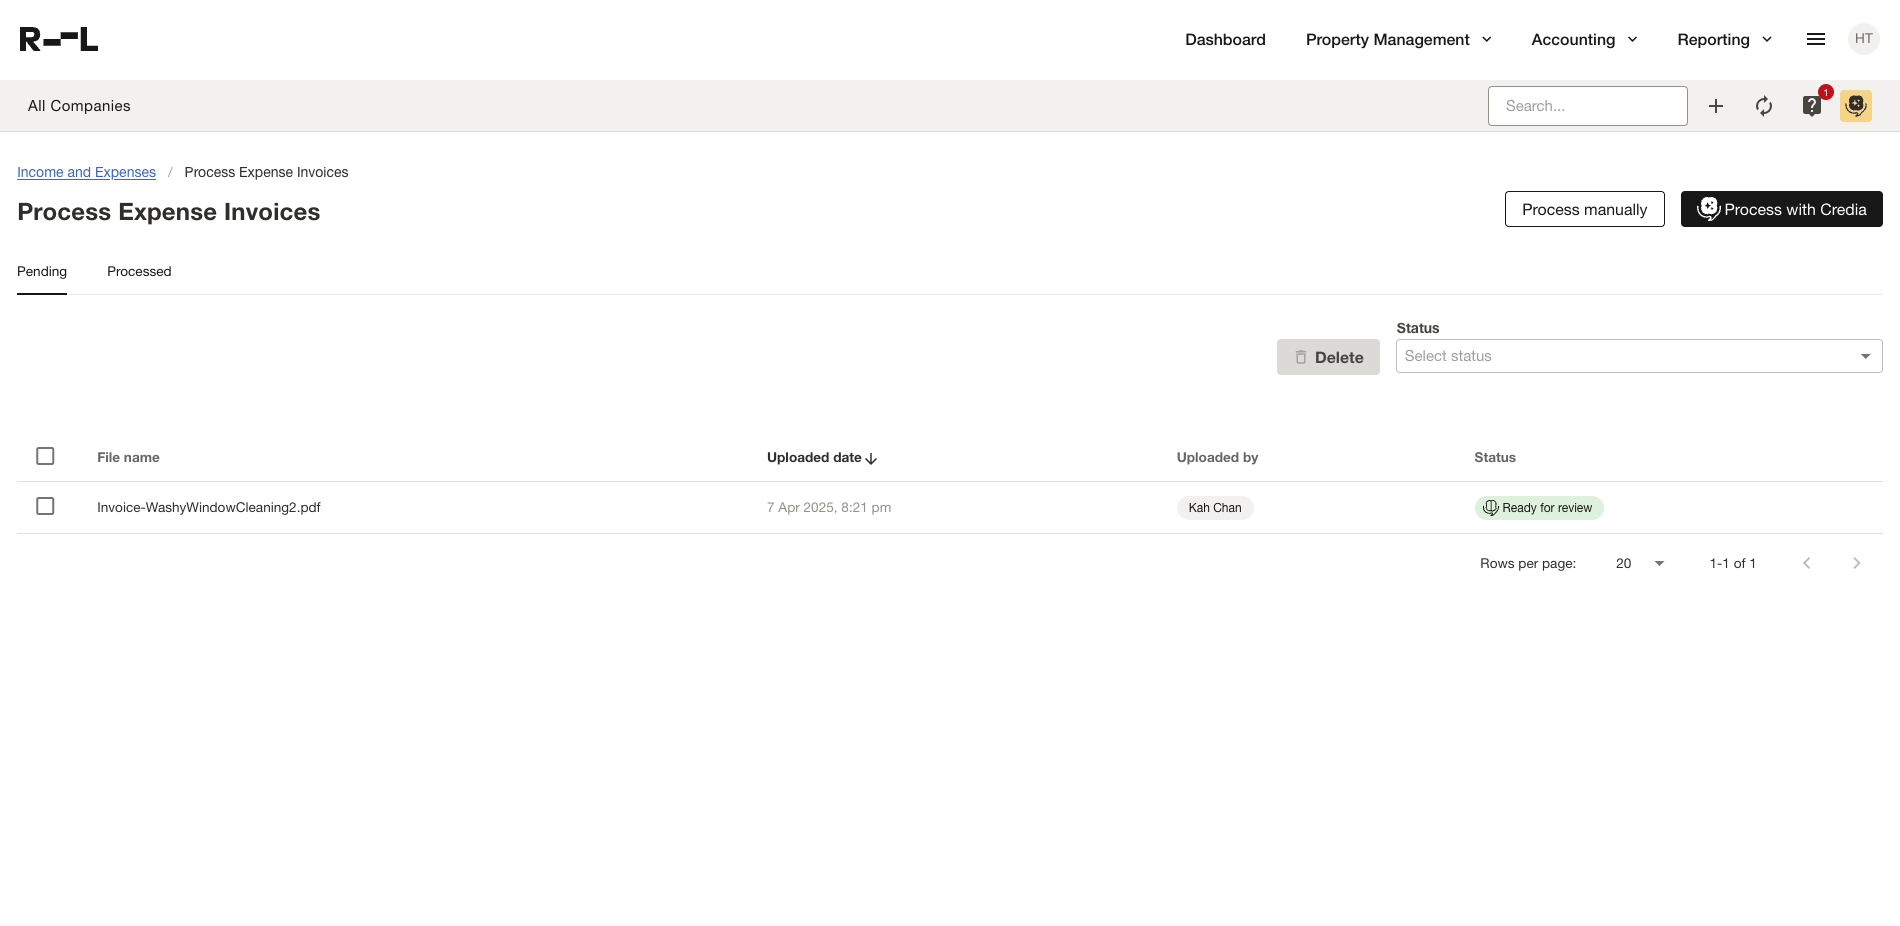Click the Uploaded by column header

click(x=1217, y=458)
